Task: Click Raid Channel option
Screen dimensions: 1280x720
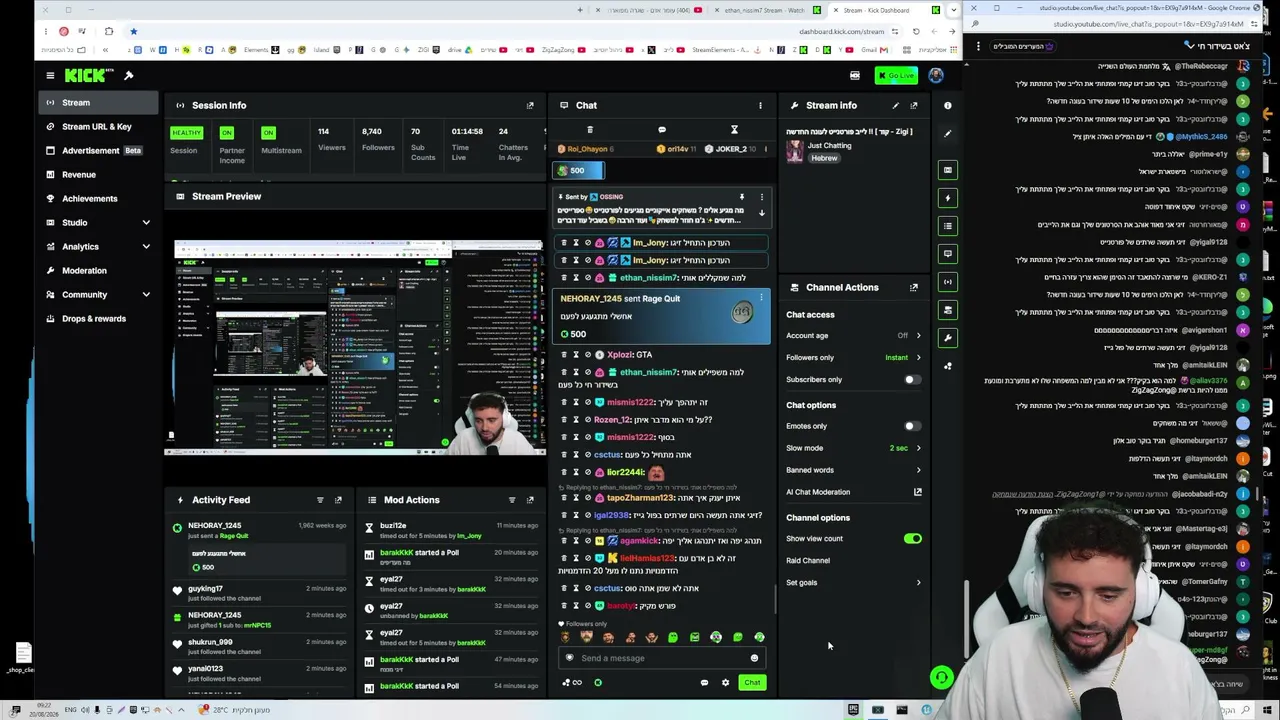Action: tap(808, 561)
